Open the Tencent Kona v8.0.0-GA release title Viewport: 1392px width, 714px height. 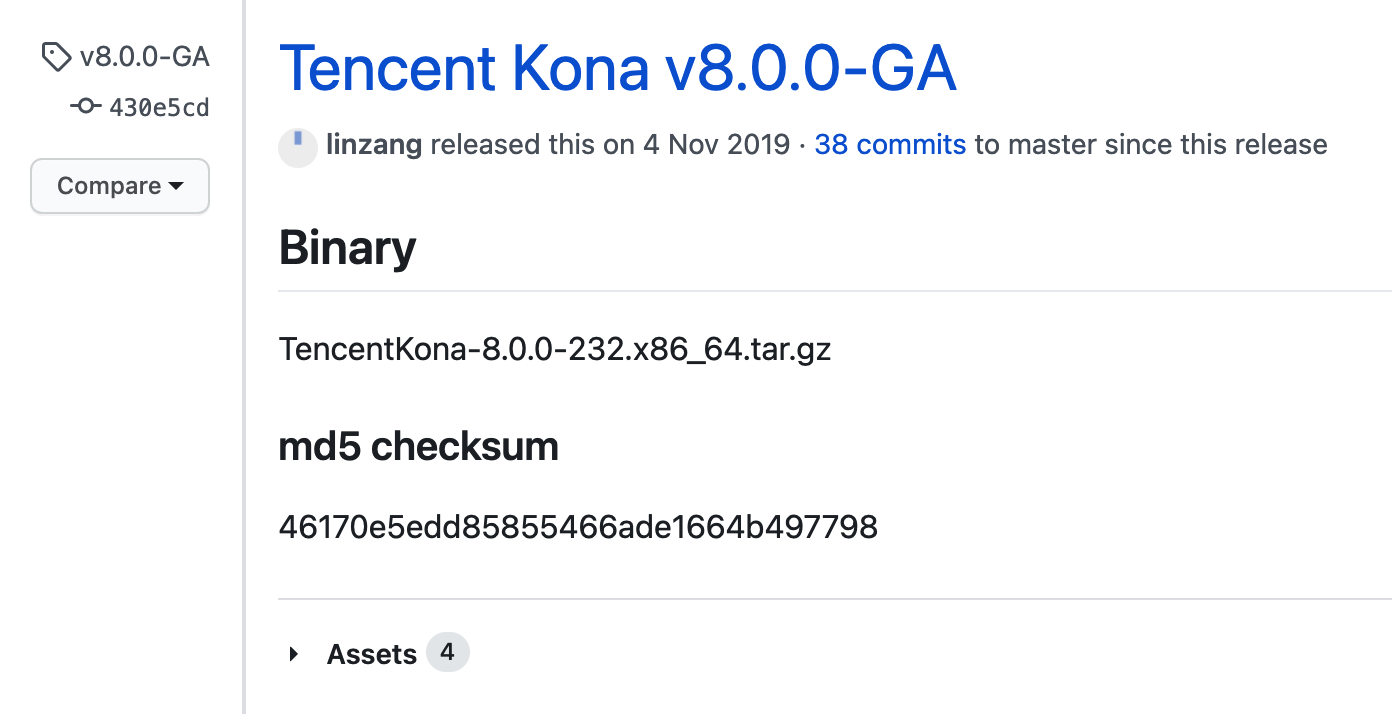point(618,68)
